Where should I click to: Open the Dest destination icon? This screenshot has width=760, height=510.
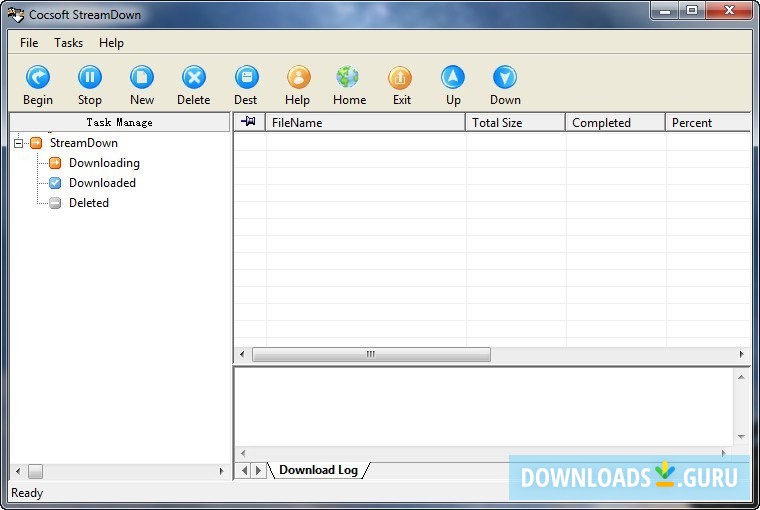click(247, 77)
